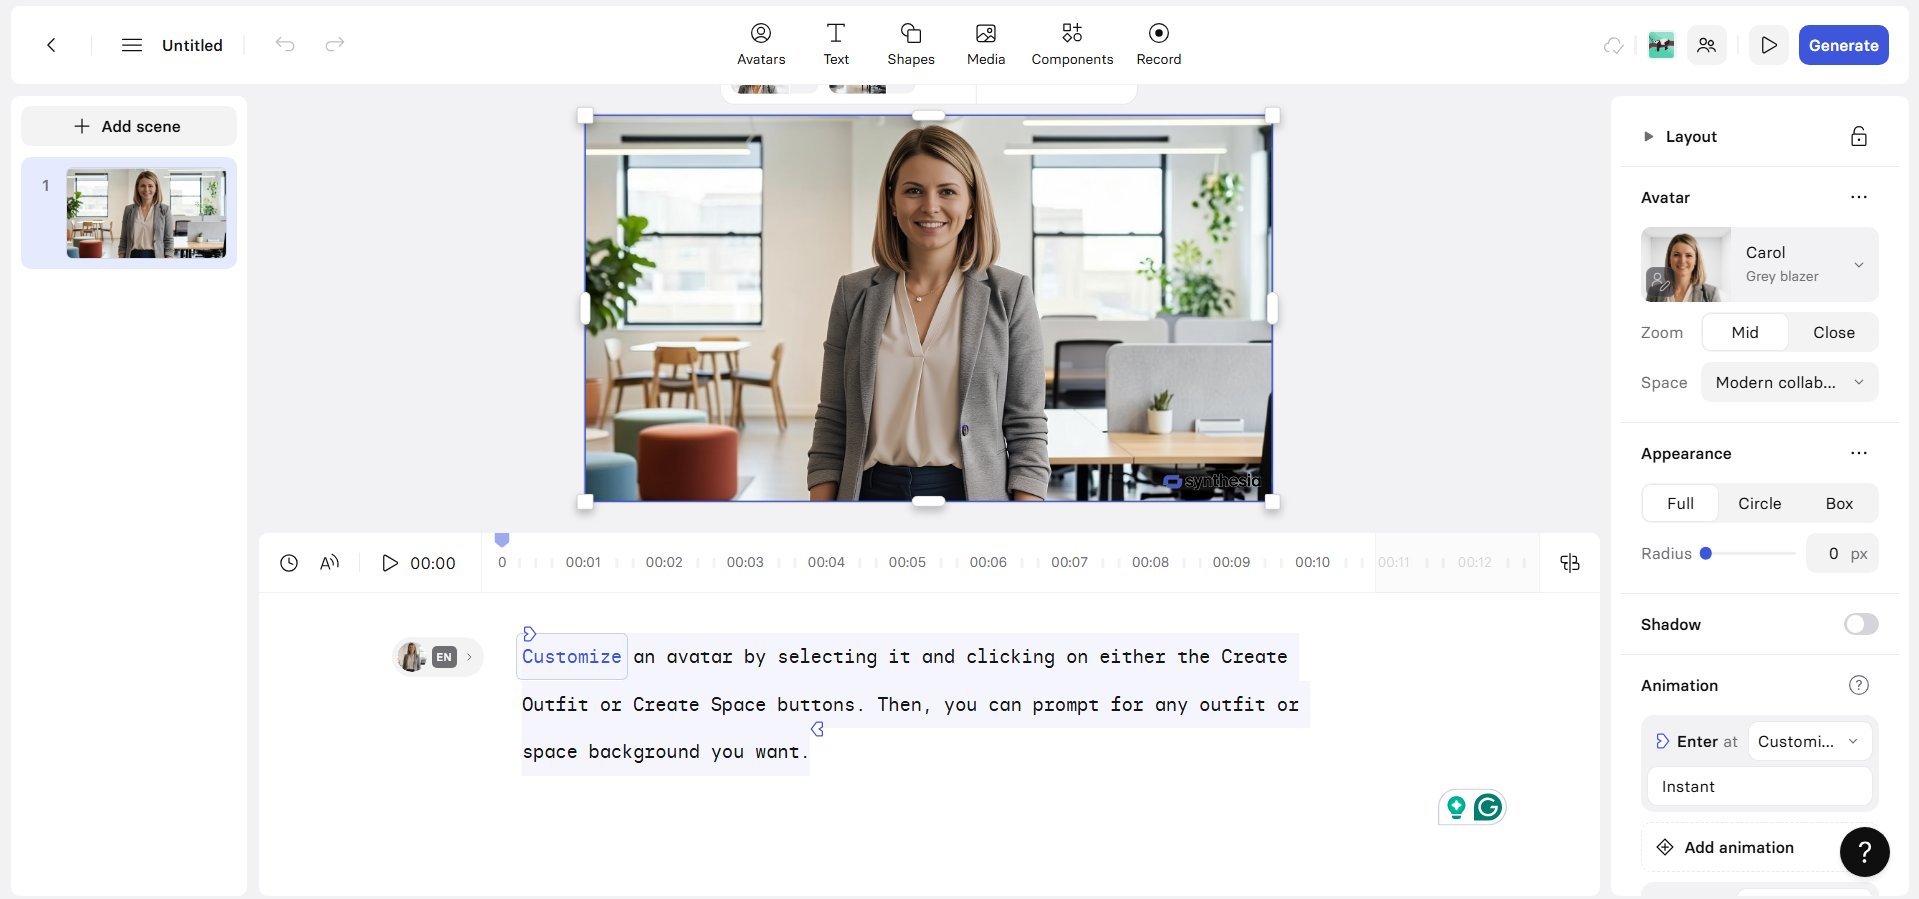Click the Radius px value field

[x=1842, y=554]
